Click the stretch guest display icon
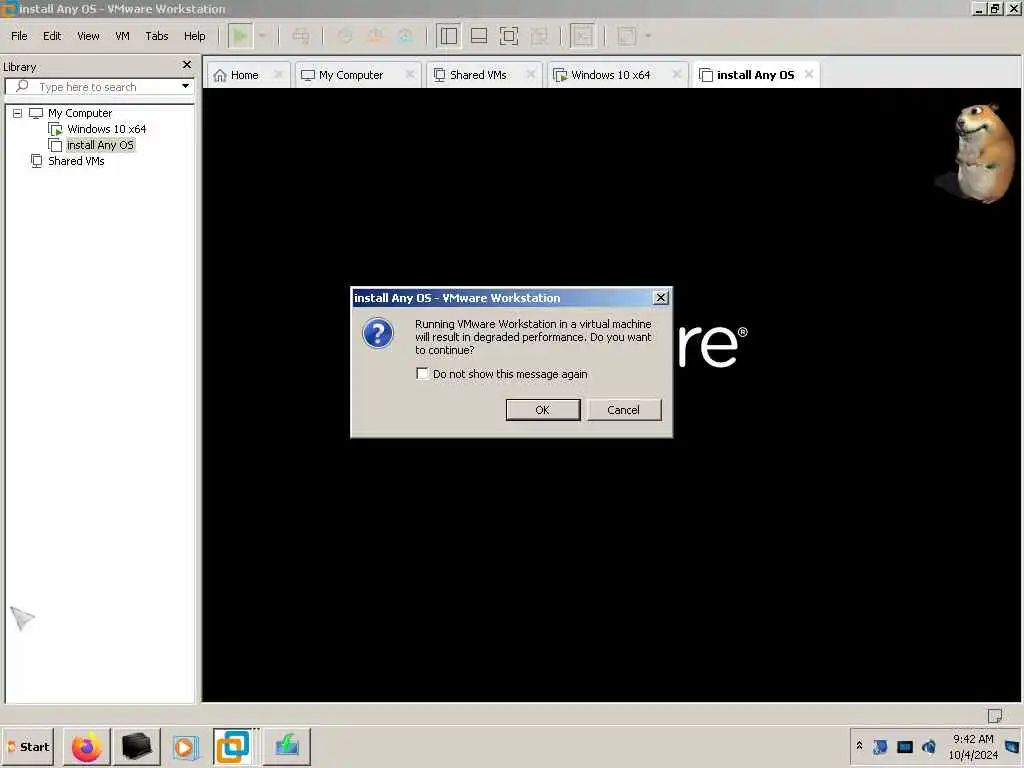1024x768 pixels. coord(626,36)
